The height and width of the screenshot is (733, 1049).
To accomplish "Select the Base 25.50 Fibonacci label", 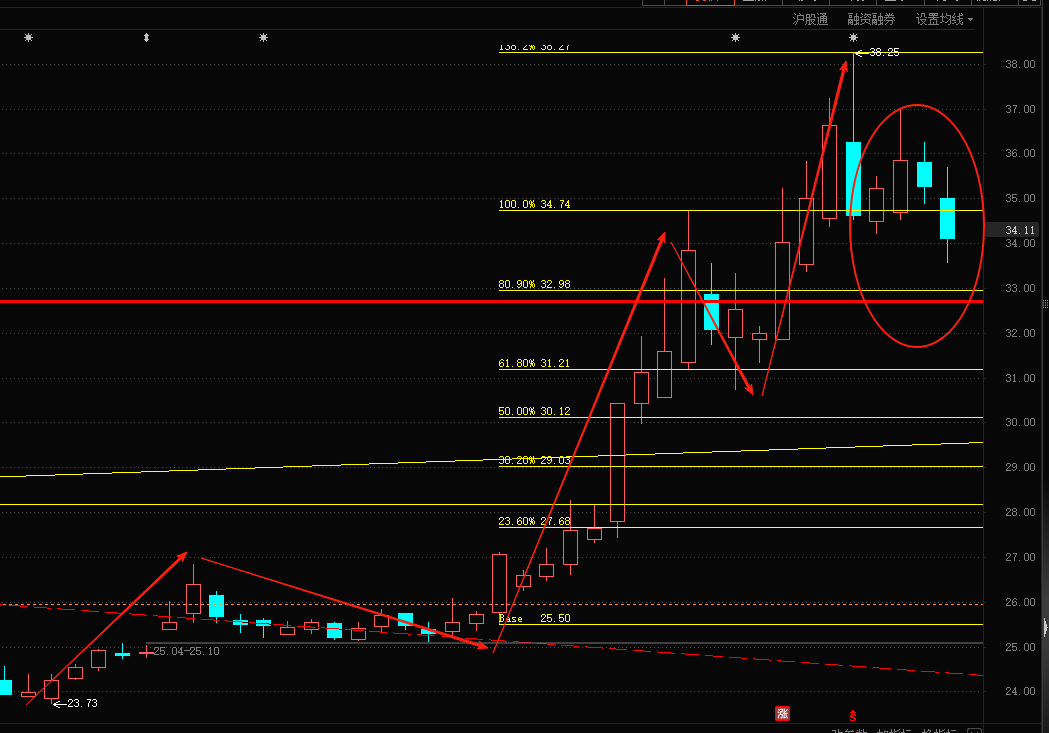I will (535, 618).
